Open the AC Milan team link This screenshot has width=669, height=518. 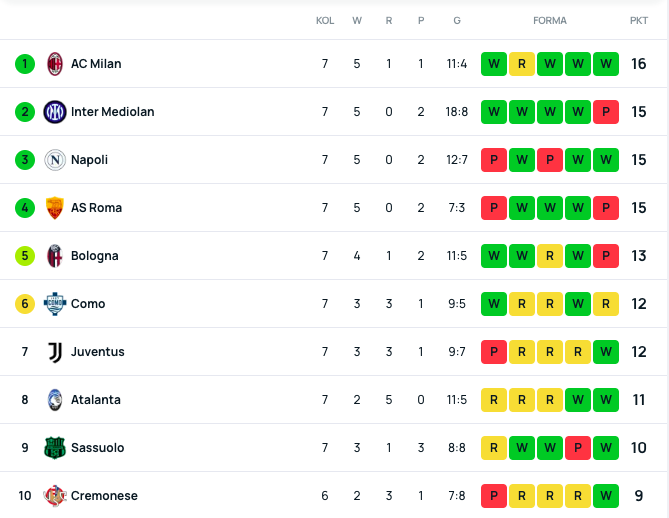point(96,64)
